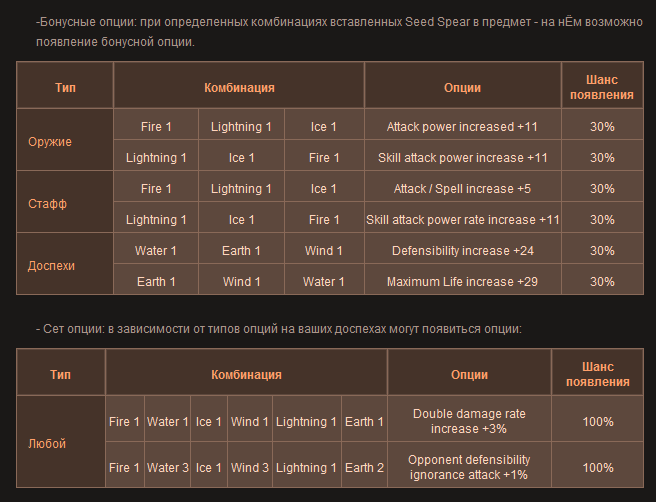Select 'Maximum Life increase +29' cell

[x=462, y=282]
